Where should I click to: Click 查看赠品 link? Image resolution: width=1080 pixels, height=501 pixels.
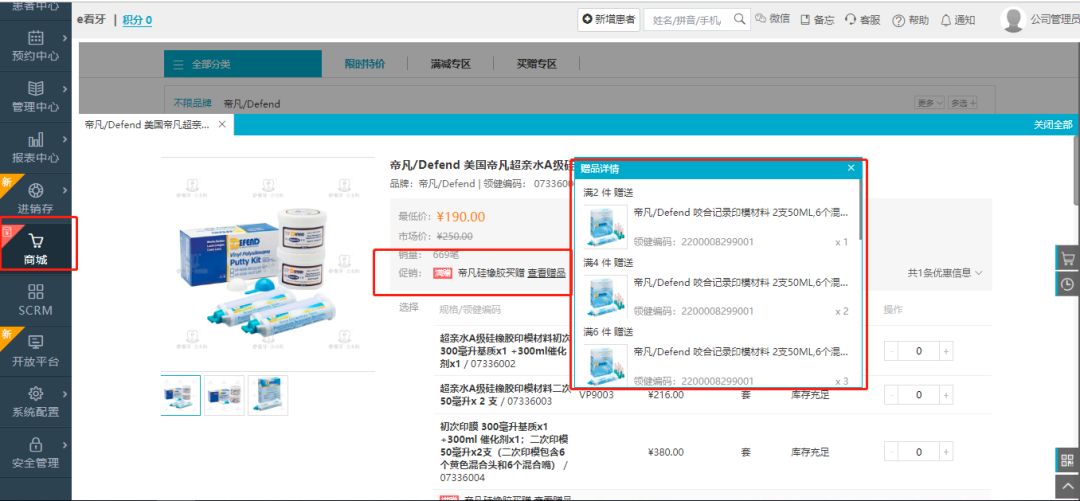[547, 273]
